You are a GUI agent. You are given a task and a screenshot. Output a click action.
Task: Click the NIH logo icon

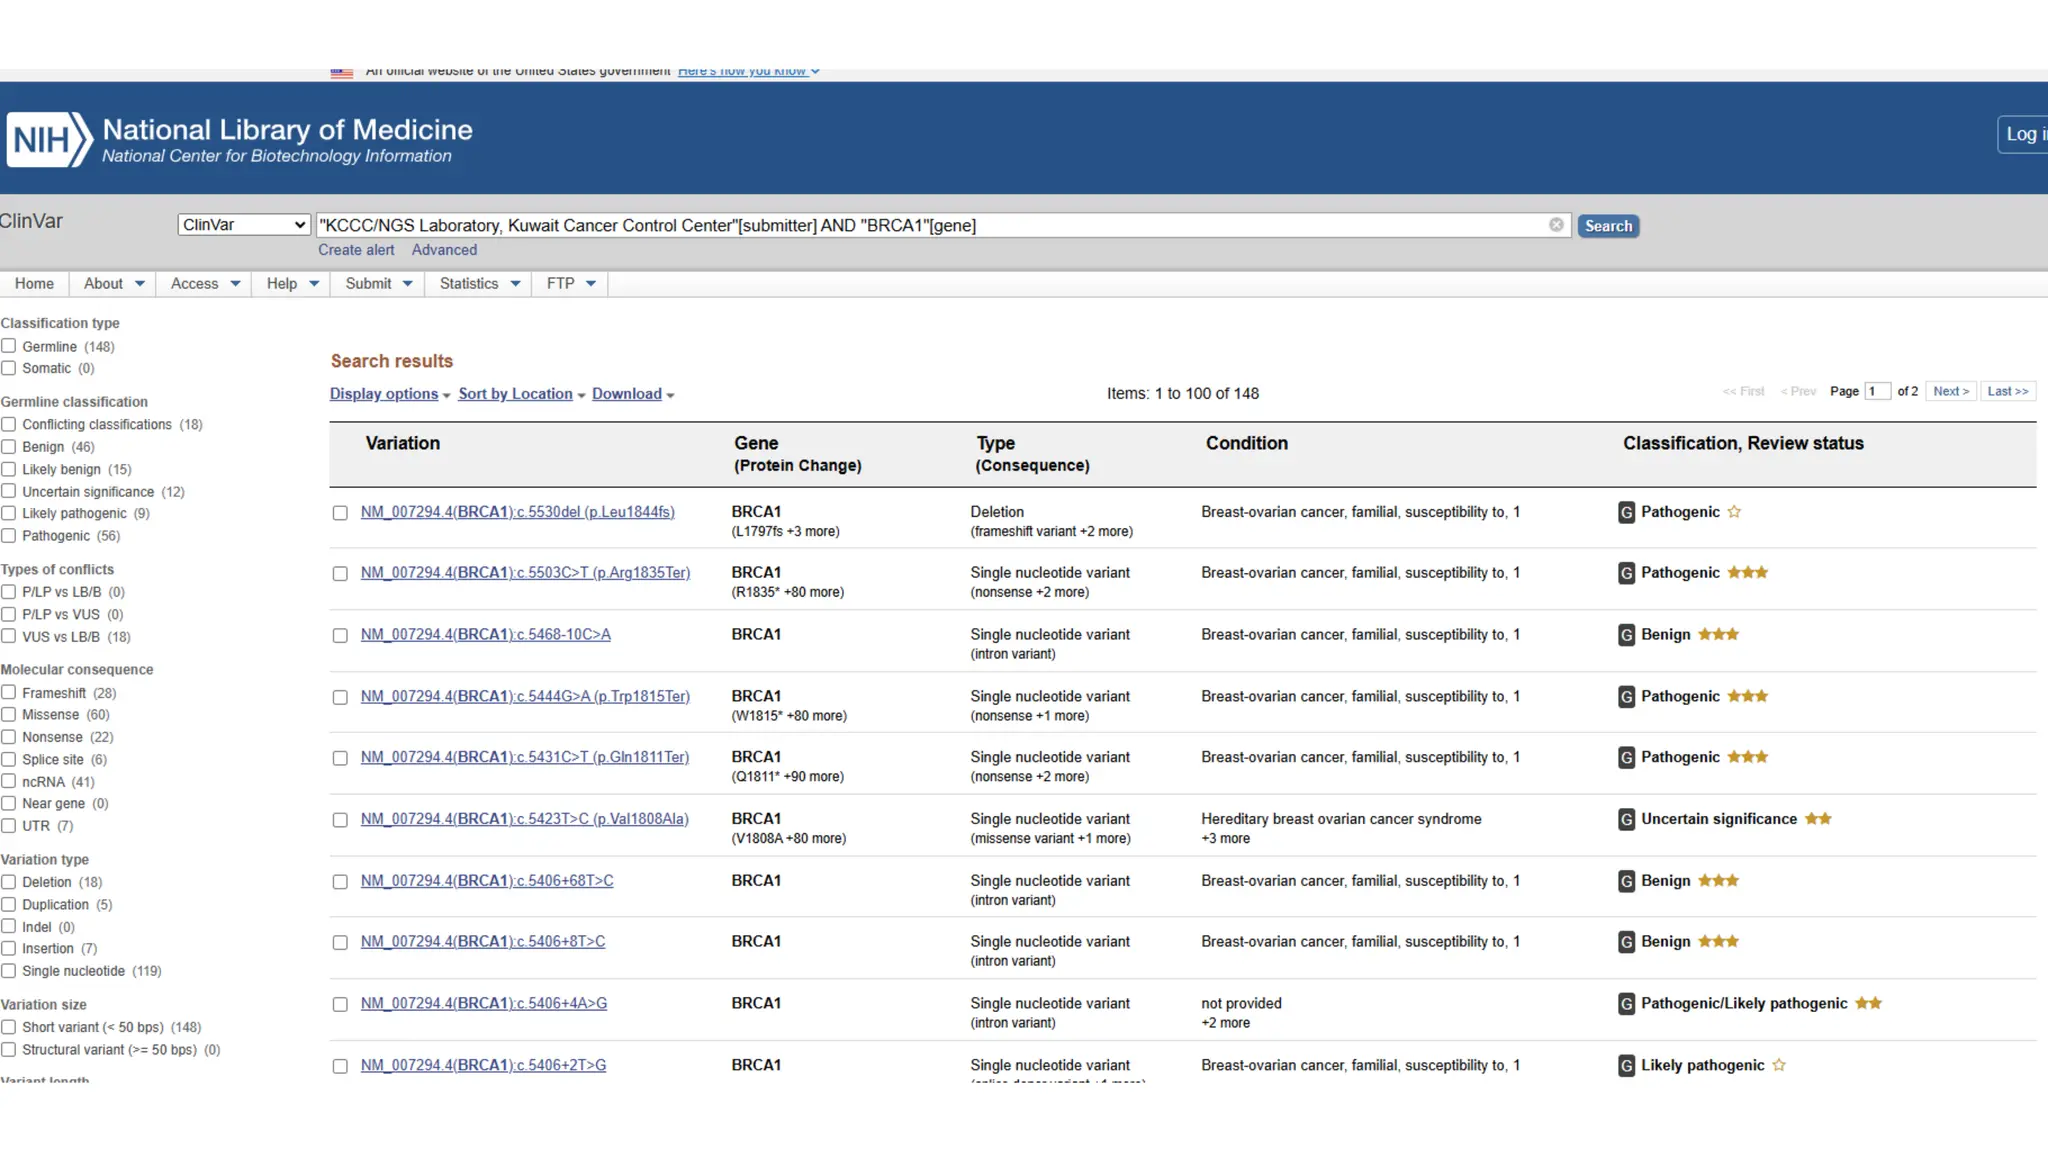[x=49, y=139]
